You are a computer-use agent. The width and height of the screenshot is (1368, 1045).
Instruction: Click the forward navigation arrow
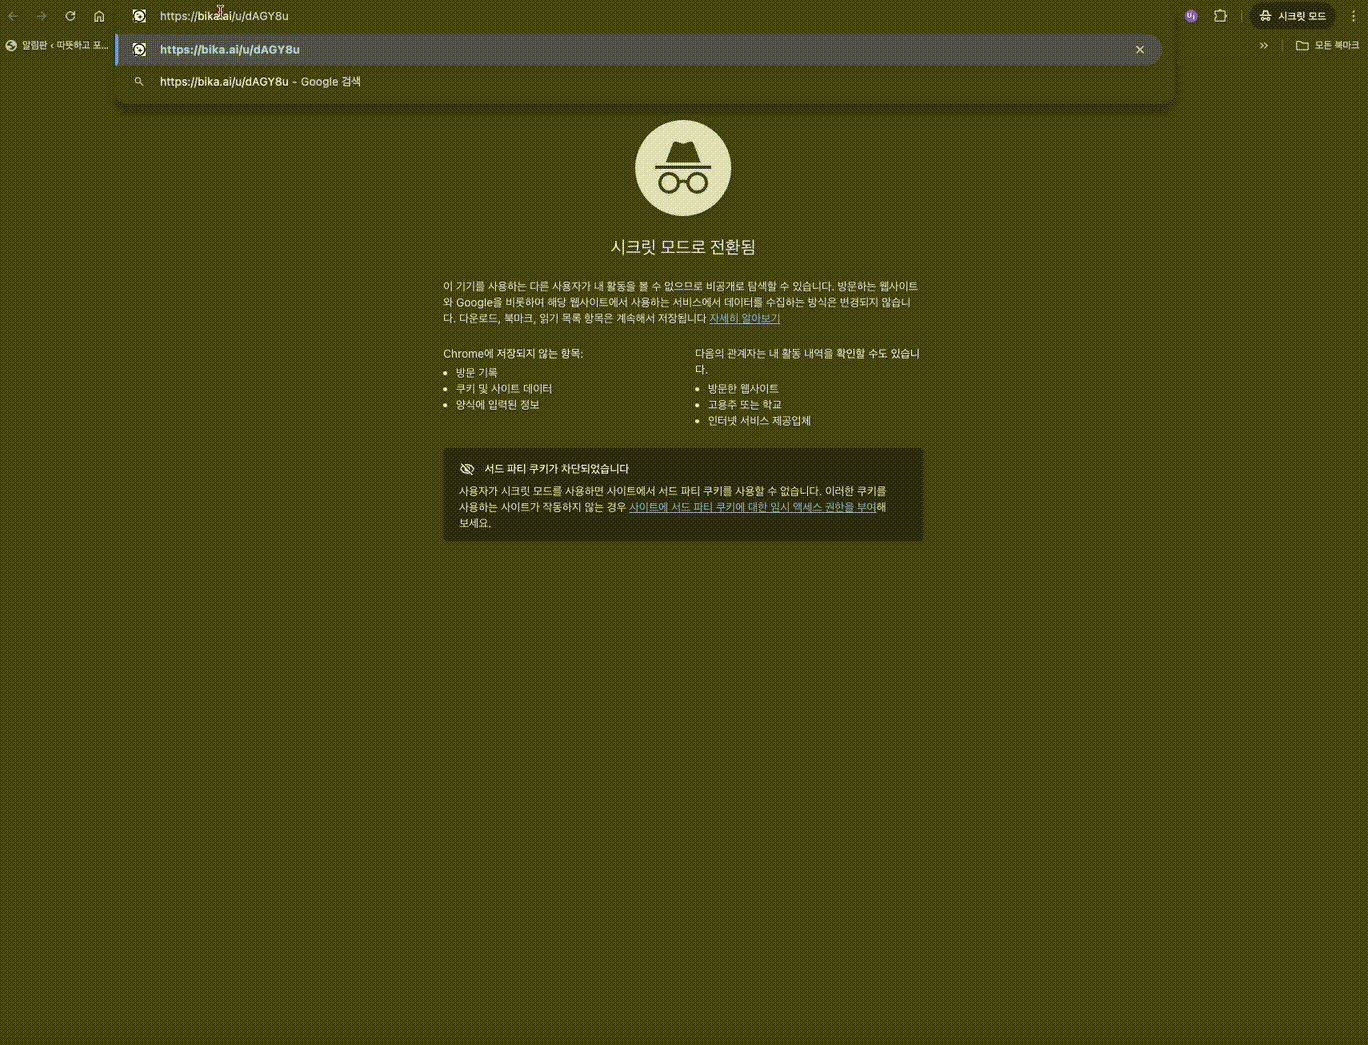coord(41,16)
